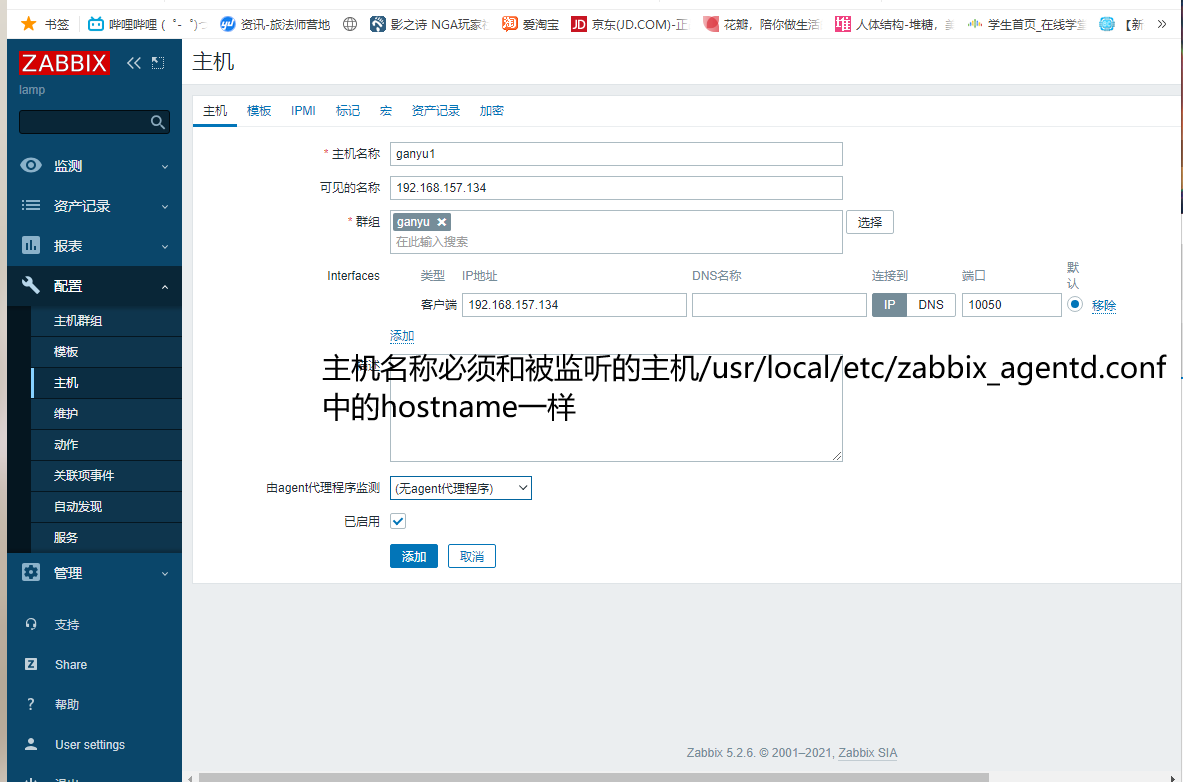The height and width of the screenshot is (782, 1183).
Task: Click the Zabbix logo
Action: 64,63
